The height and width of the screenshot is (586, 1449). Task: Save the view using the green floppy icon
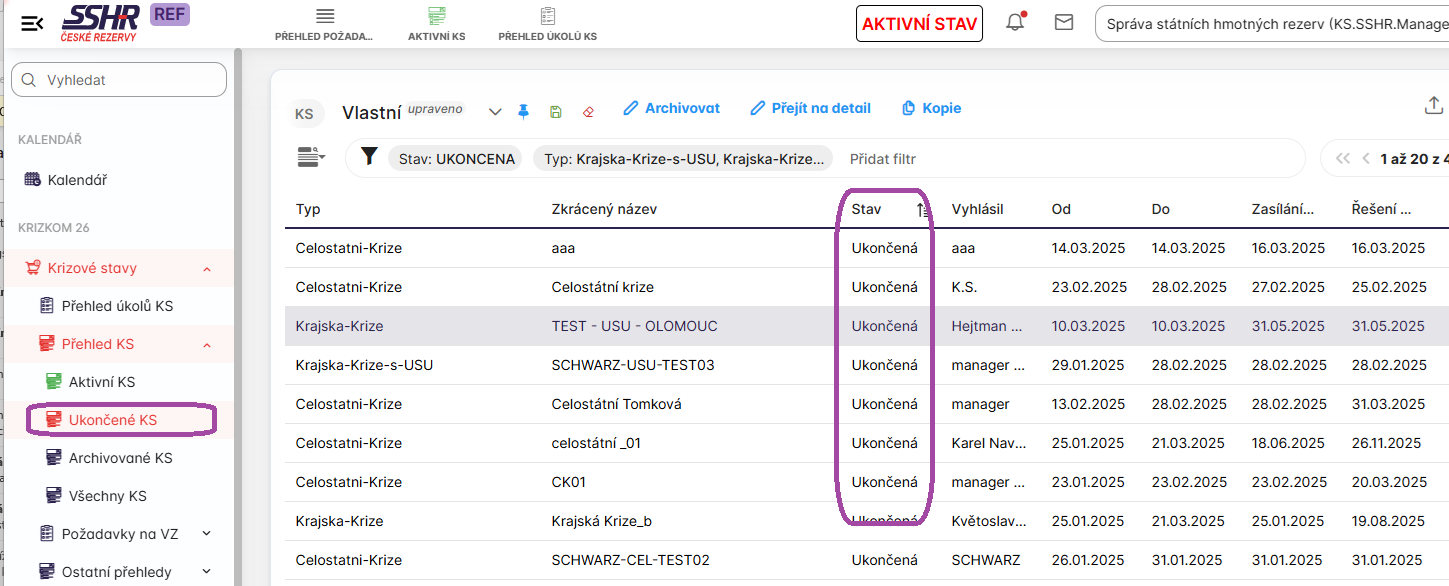tap(556, 111)
